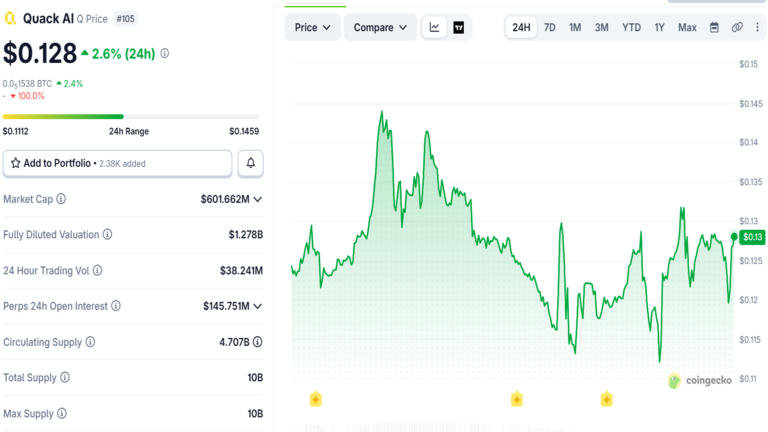Screen dimensions: 768x432
Task: Expand the Market Cap value chevron
Action: 258,199
